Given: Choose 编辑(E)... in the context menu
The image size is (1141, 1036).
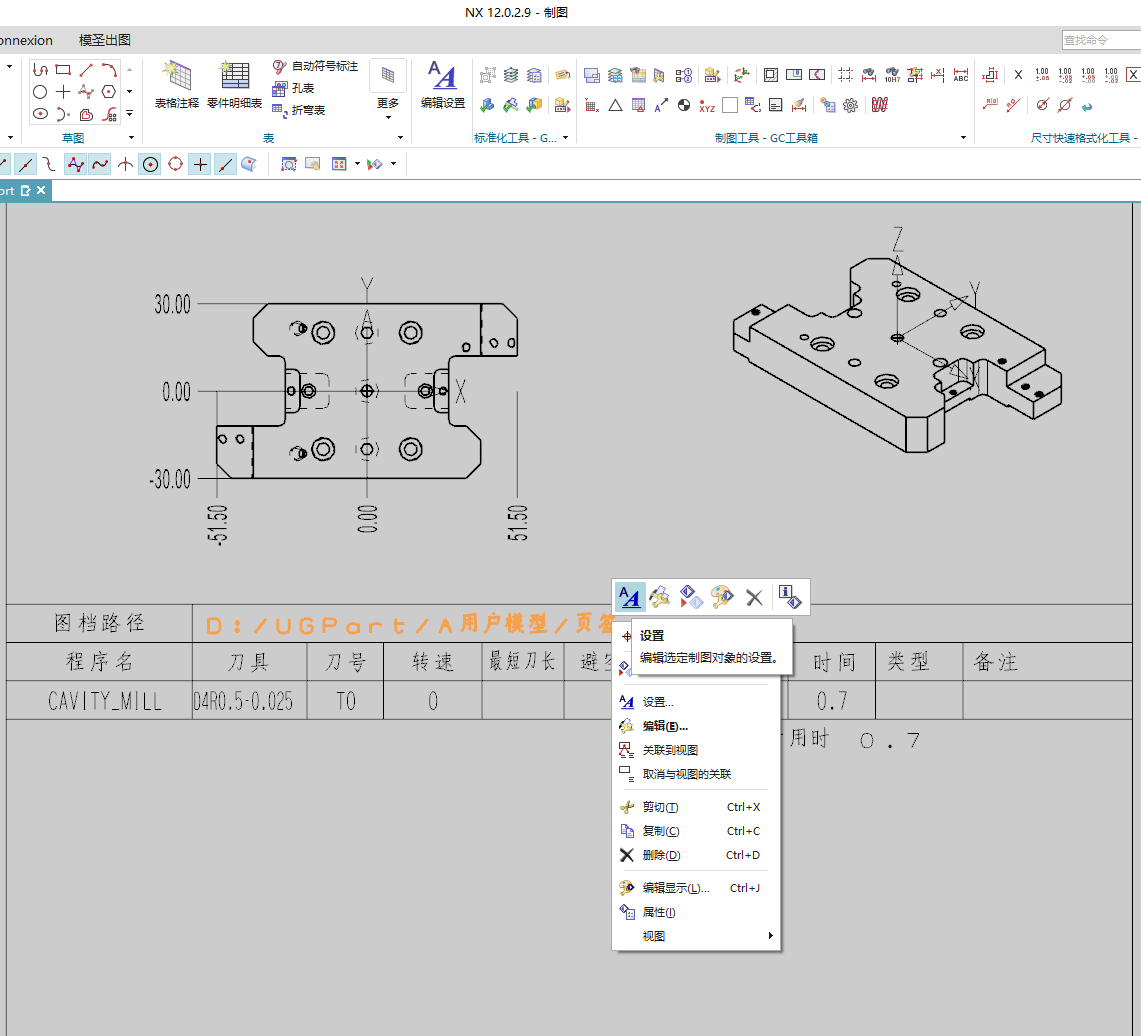Looking at the screenshot, I should click(696, 726).
